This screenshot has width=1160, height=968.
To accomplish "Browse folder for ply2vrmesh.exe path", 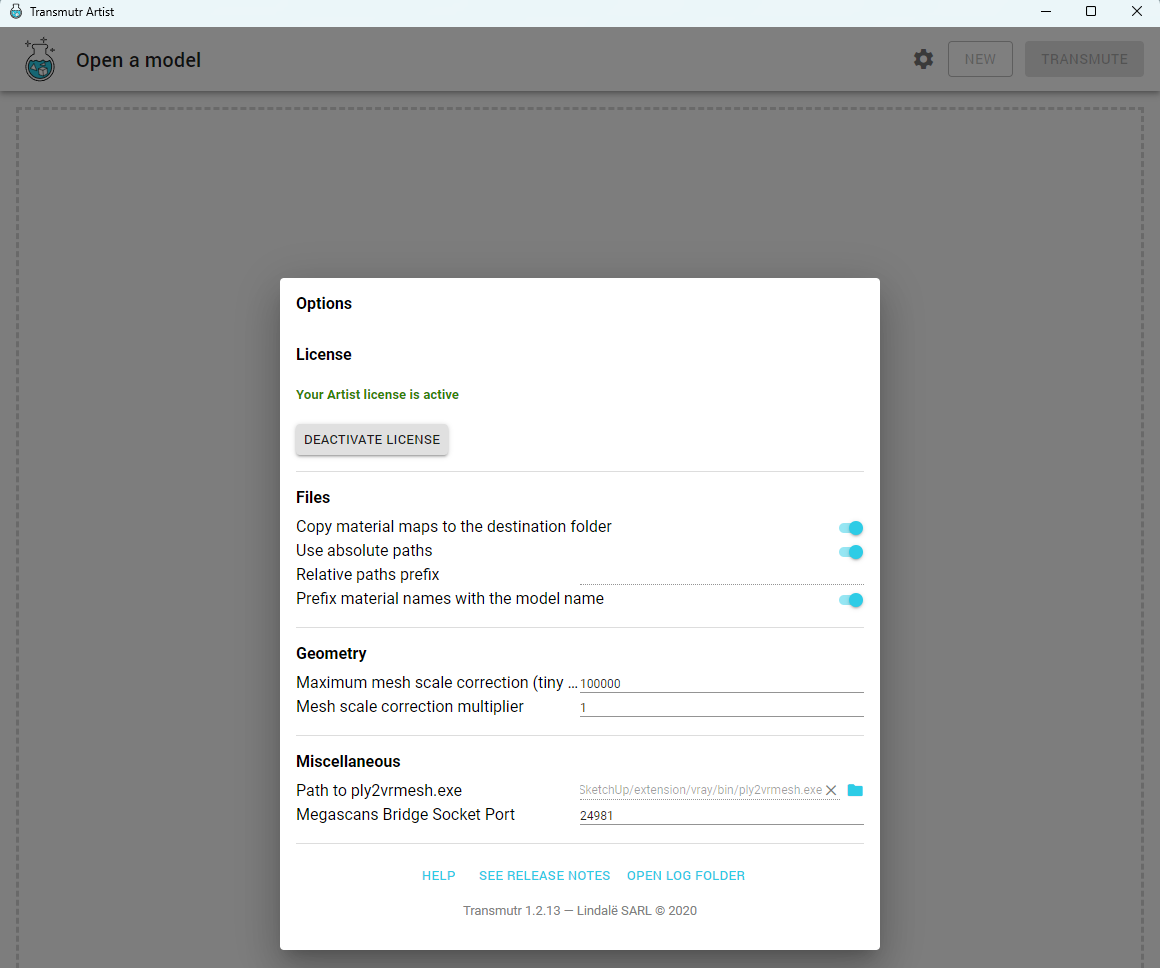I will coord(855,790).
